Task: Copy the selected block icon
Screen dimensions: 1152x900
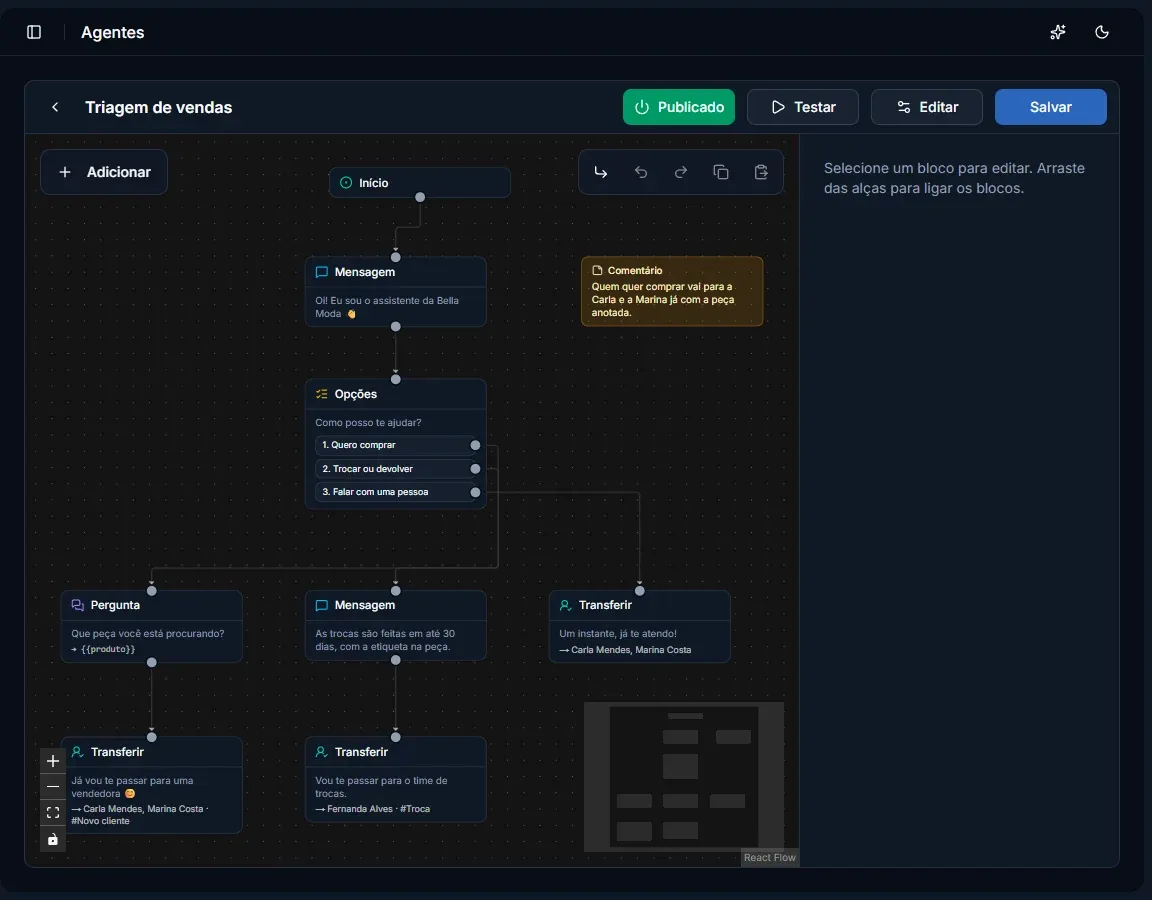Action: click(x=721, y=172)
